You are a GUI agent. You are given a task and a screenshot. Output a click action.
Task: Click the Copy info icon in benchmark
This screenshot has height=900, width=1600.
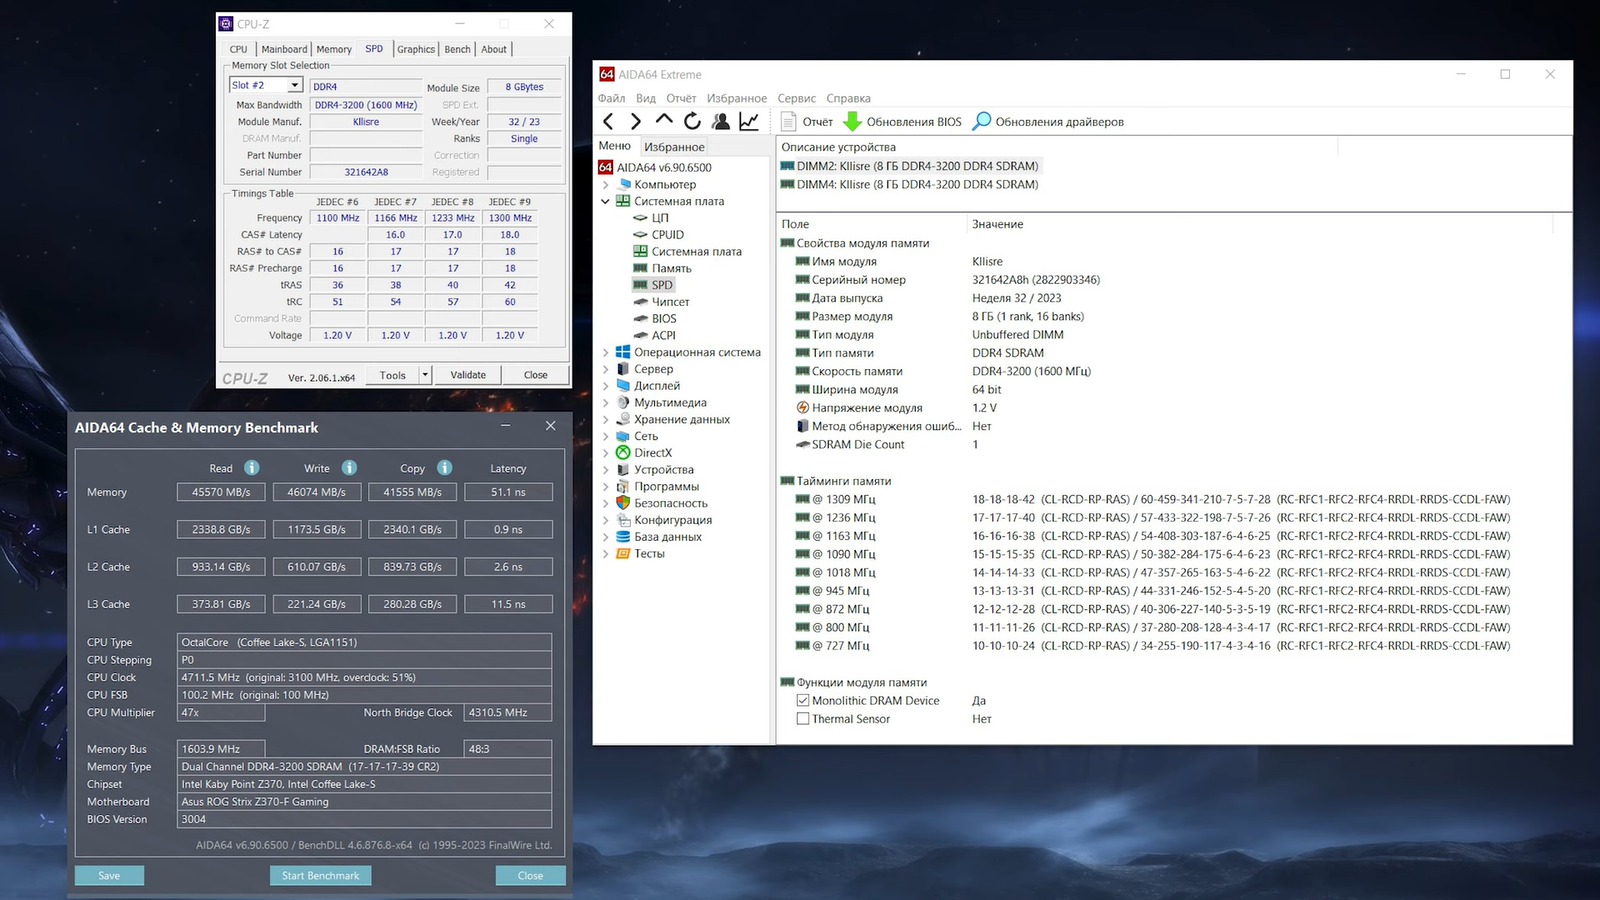pyautogui.click(x=444, y=468)
